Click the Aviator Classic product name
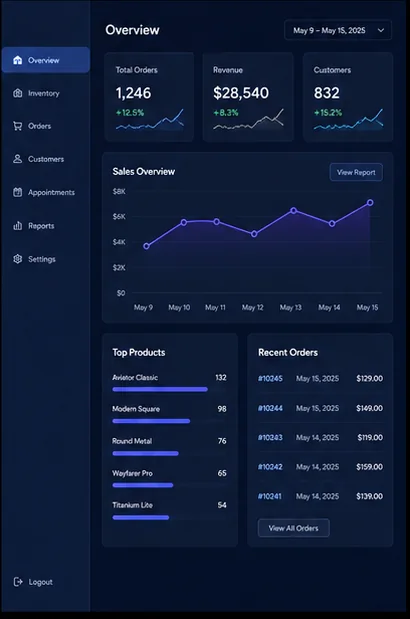This screenshot has height=619, width=410. point(135,377)
